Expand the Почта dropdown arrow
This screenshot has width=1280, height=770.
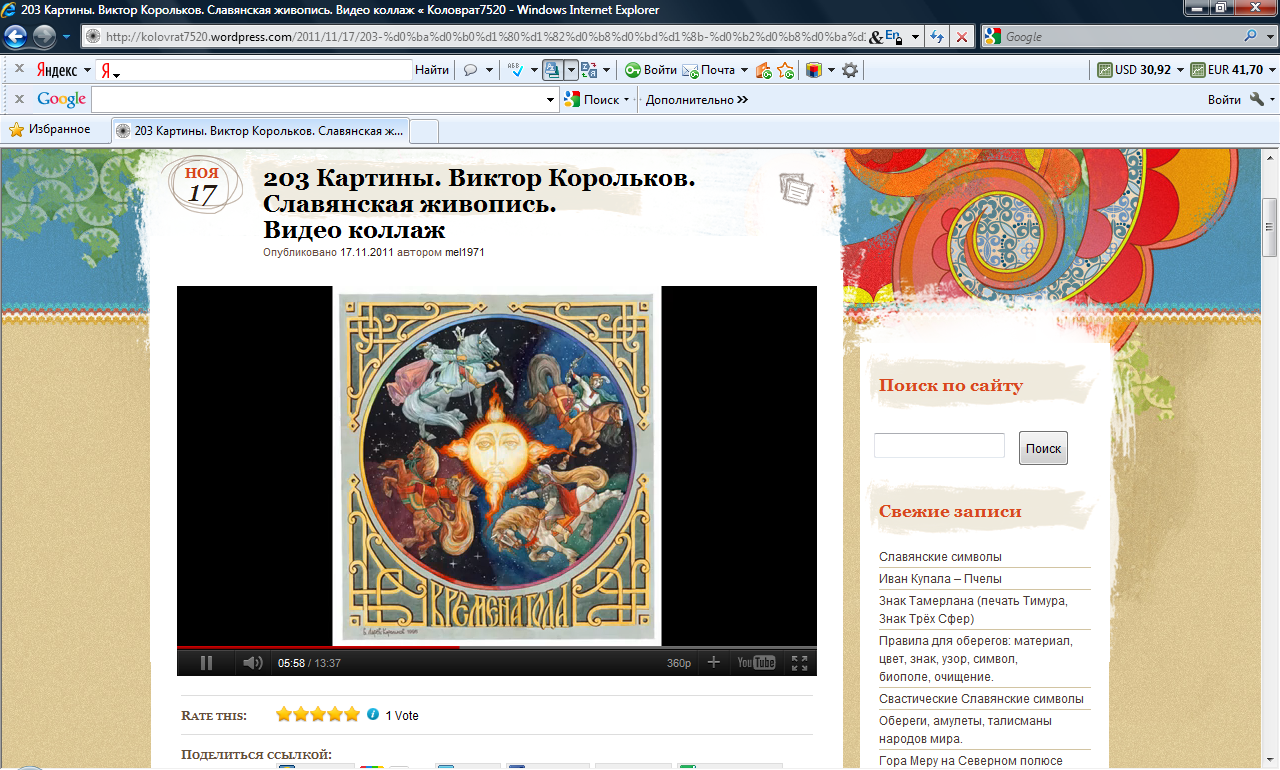[744, 70]
